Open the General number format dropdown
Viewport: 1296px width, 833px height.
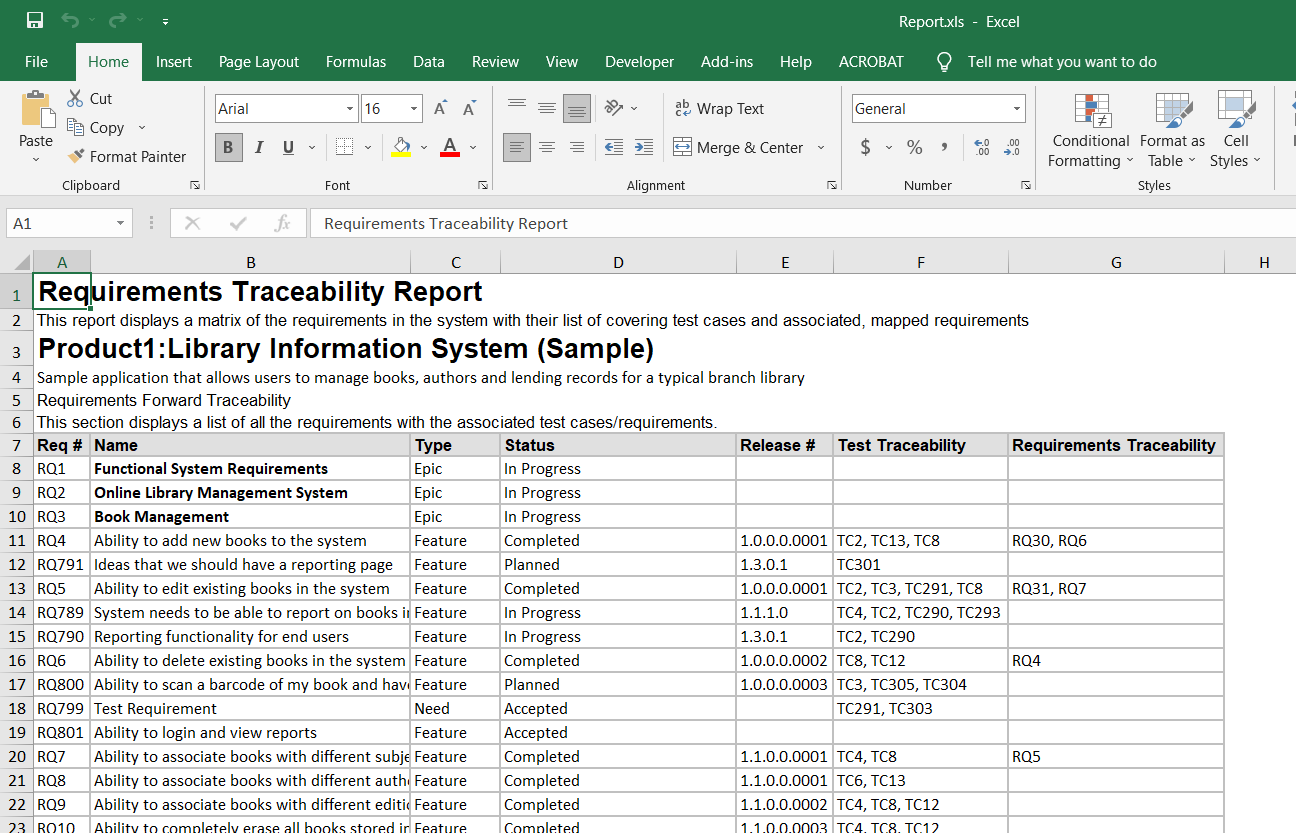(1017, 109)
